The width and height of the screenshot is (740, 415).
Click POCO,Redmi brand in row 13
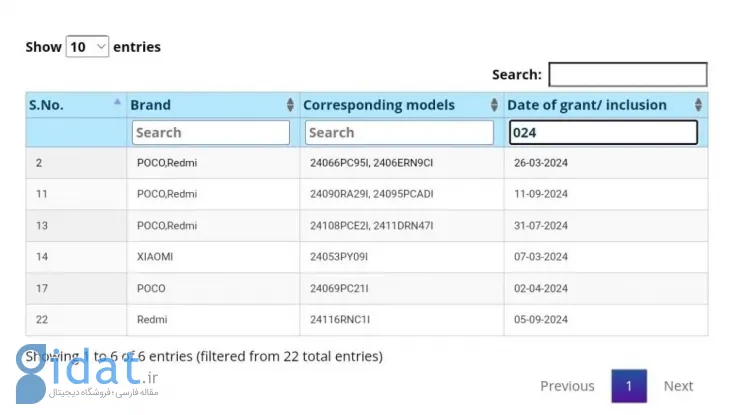coord(167,226)
